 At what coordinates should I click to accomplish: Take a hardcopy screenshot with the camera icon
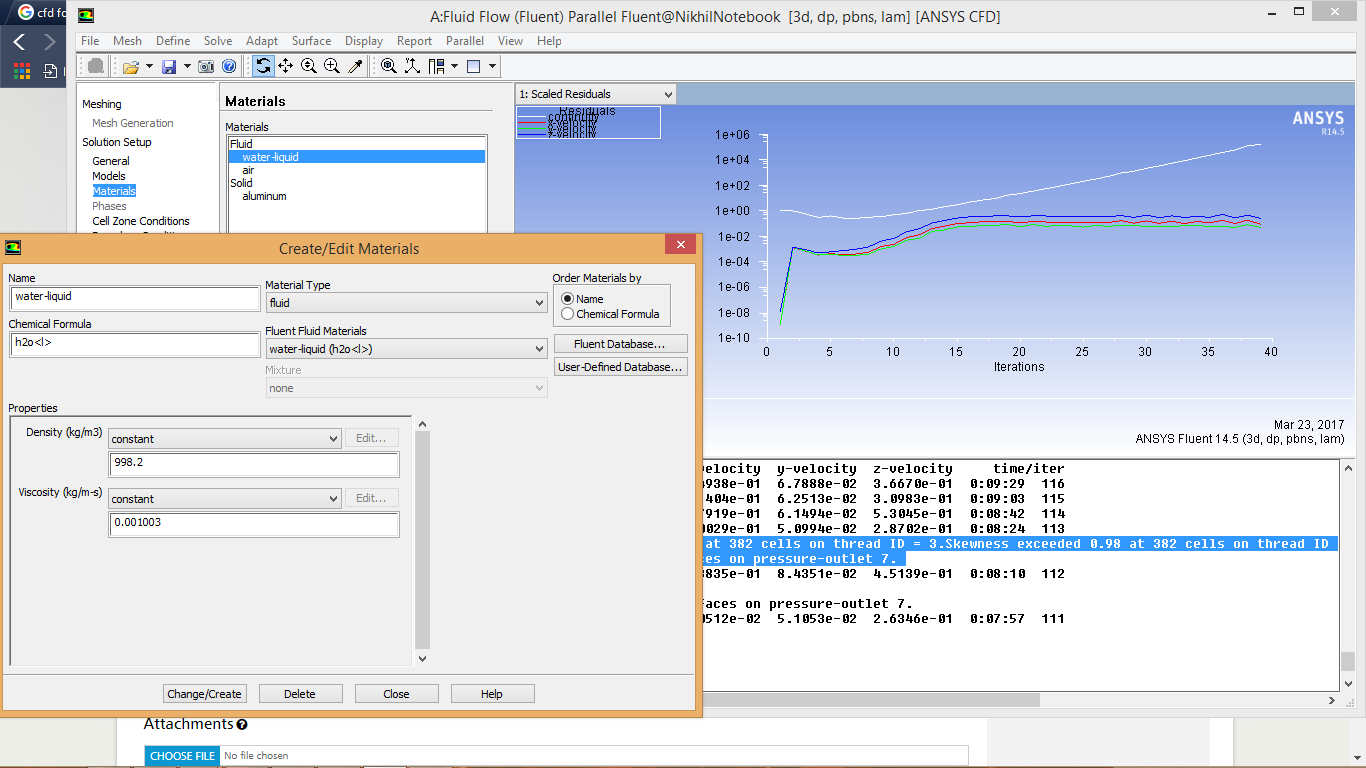(x=206, y=66)
